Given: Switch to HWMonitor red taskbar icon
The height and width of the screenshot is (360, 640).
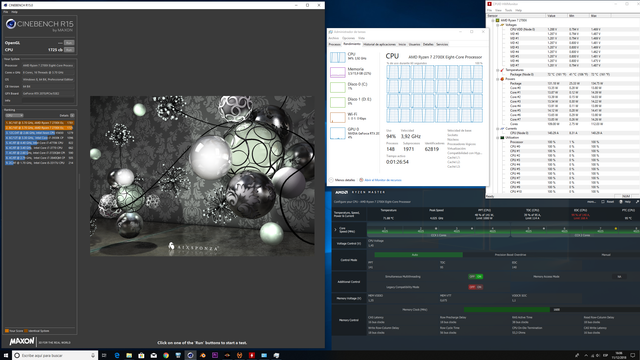Looking at the screenshot, I should click(x=252, y=356).
